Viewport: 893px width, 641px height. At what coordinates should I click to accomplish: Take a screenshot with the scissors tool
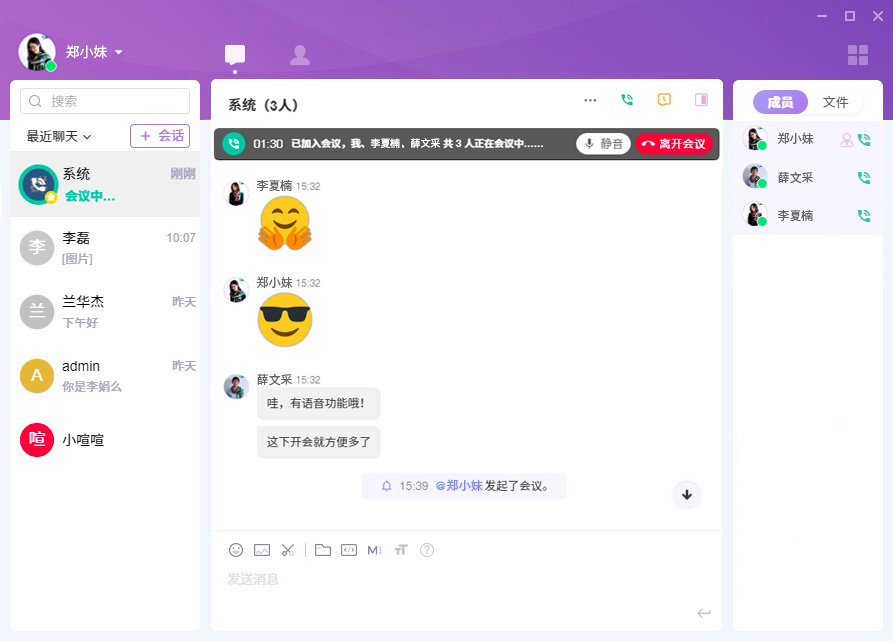(x=288, y=550)
